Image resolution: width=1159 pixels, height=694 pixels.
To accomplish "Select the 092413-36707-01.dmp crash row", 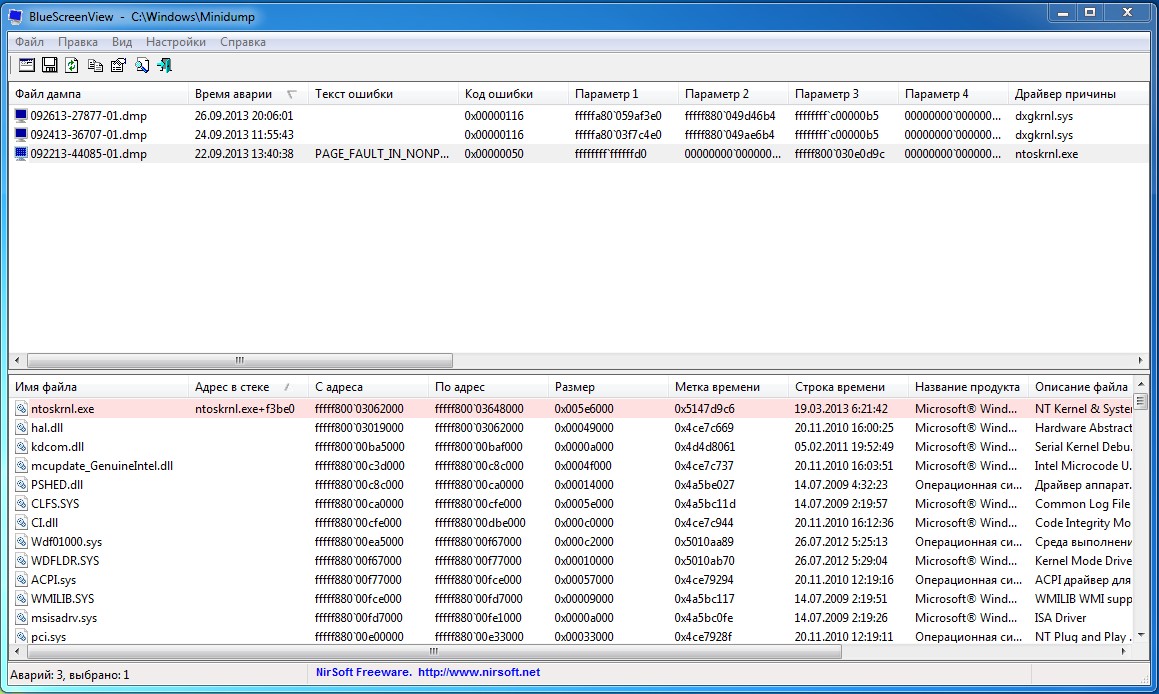I will point(579,135).
